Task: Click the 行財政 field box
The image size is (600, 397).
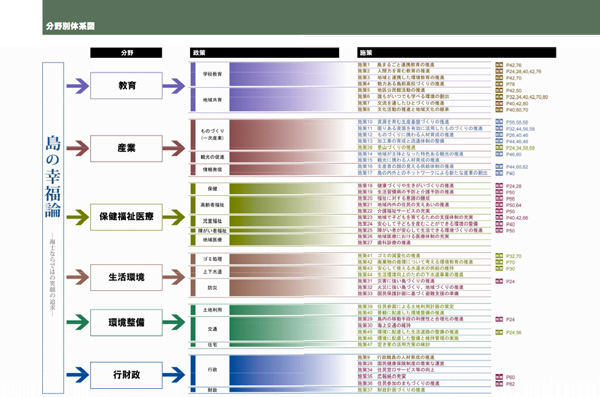Action: point(126,375)
